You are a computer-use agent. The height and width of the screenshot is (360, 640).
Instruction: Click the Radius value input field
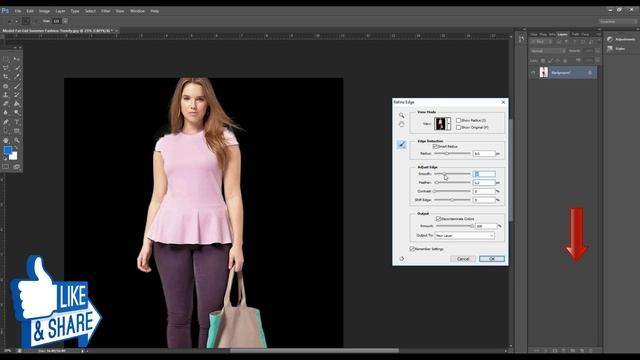pyautogui.click(x=484, y=153)
